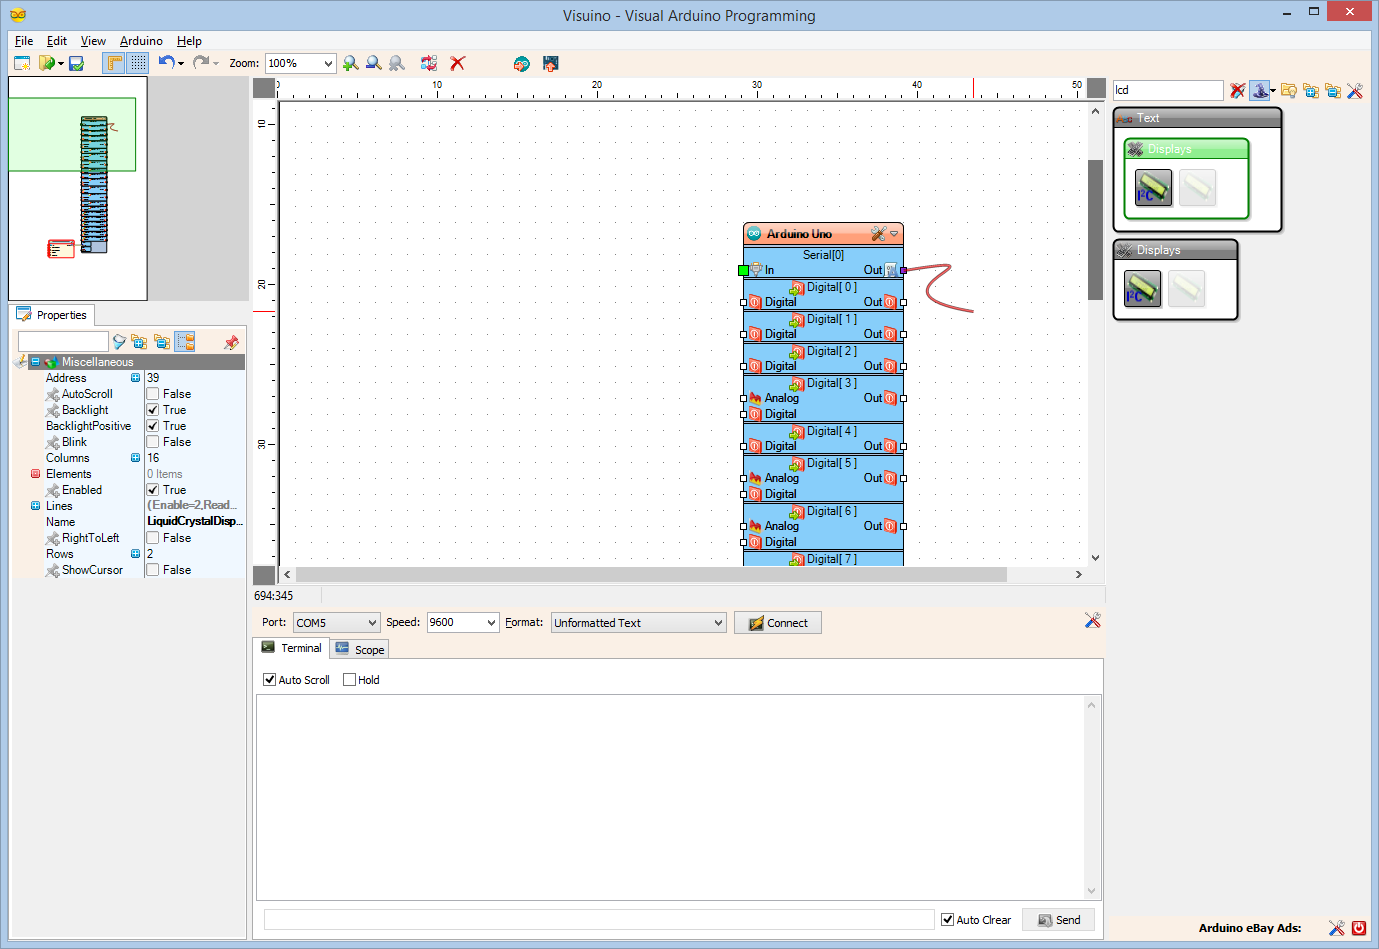Viewport: 1379px width, 949px height.
Task: Open Arduino project settings wrench icon
Action: click(x=879, y=233)
